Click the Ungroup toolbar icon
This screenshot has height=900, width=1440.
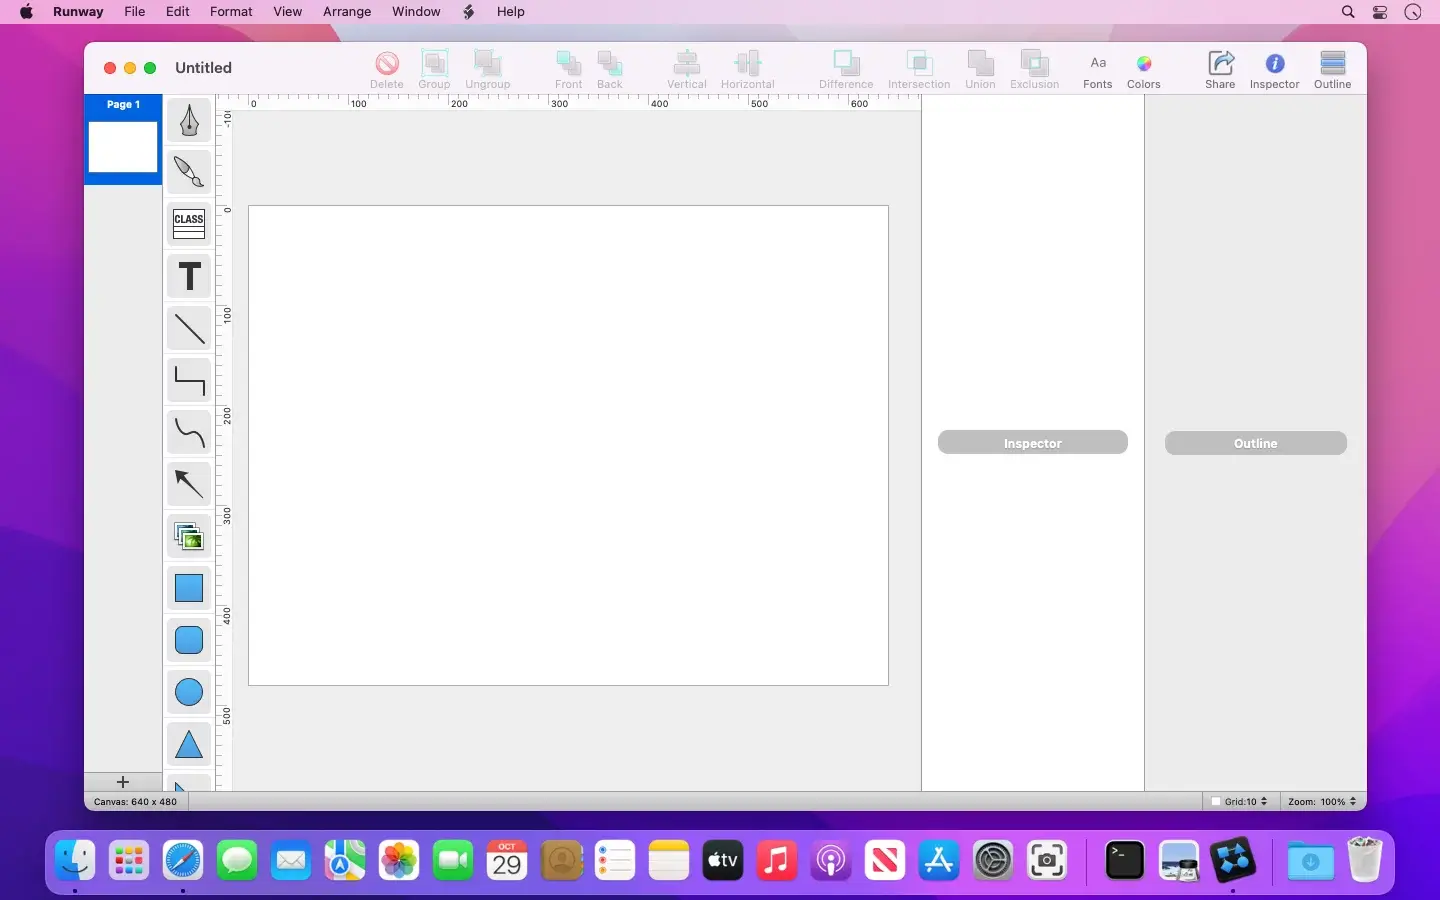488,69
